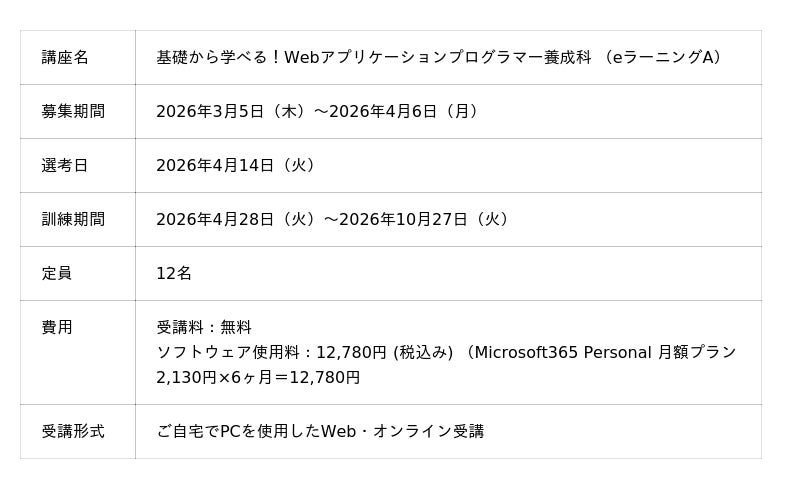Click recruitment start date 2026年3月5日（木）

[x=233, y=112]
